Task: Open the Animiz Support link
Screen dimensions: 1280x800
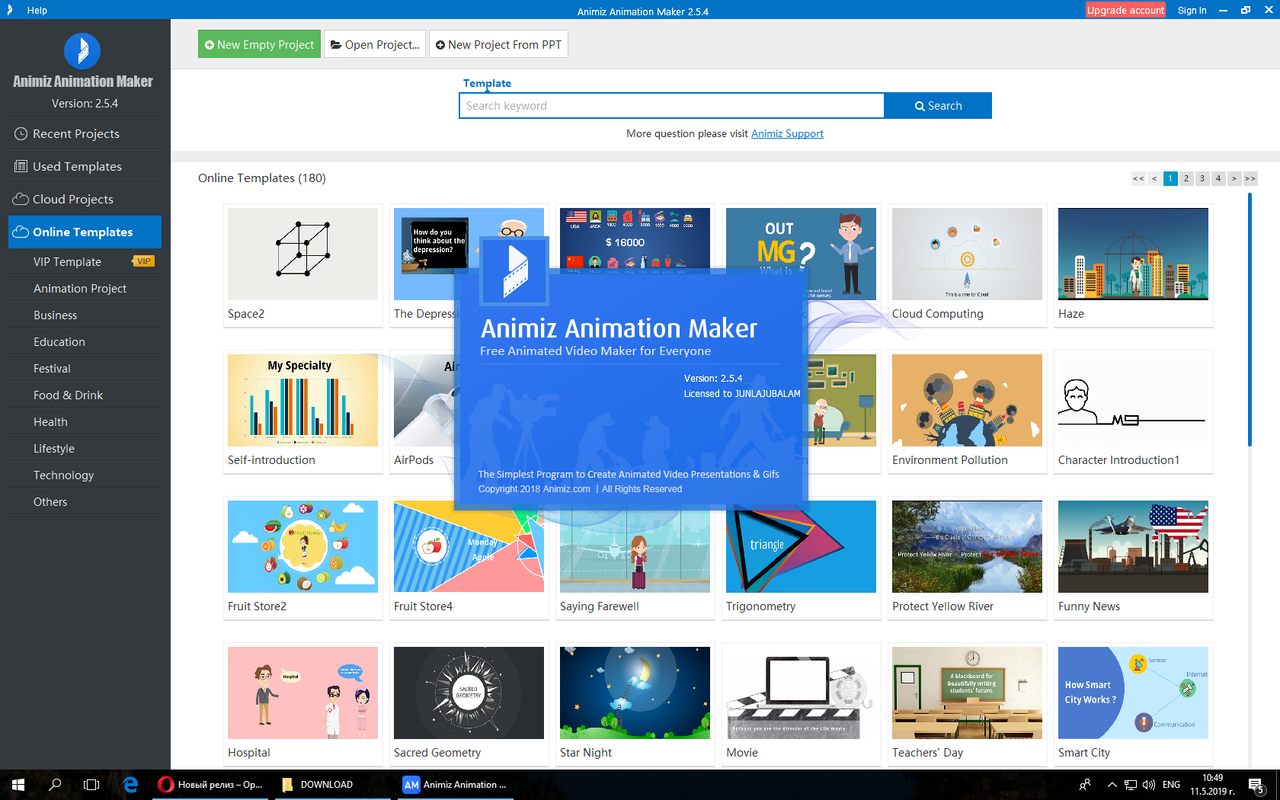Action: point(787,134)
